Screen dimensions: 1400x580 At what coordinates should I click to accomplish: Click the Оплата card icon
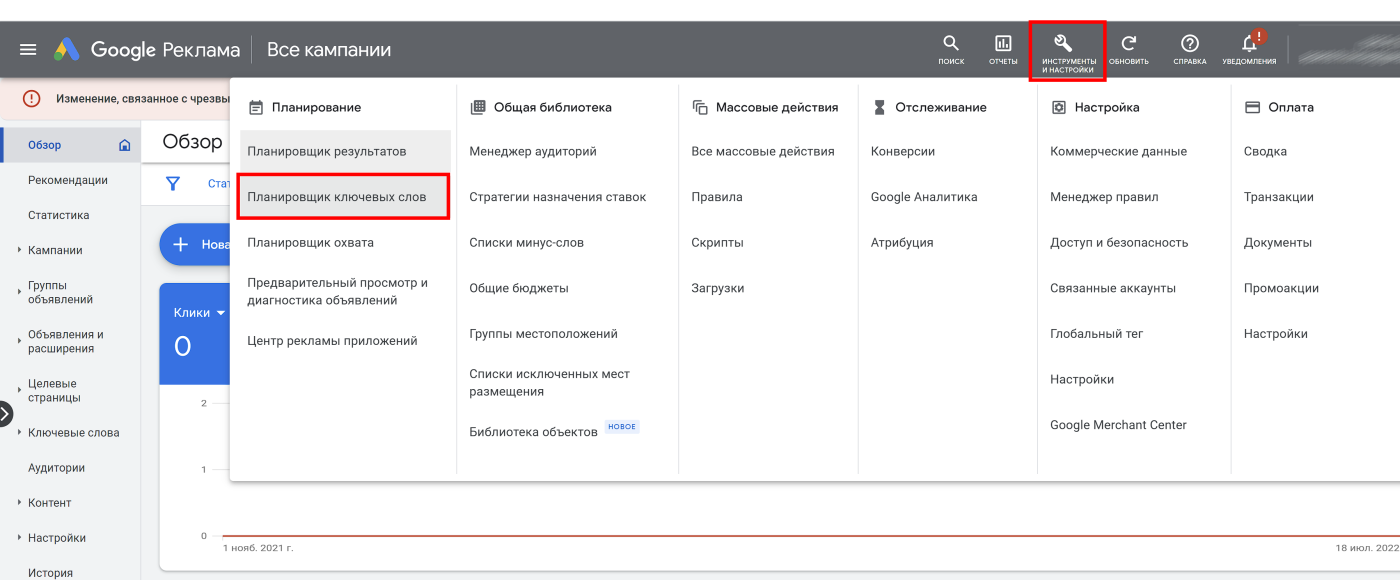click(1252, 107)
